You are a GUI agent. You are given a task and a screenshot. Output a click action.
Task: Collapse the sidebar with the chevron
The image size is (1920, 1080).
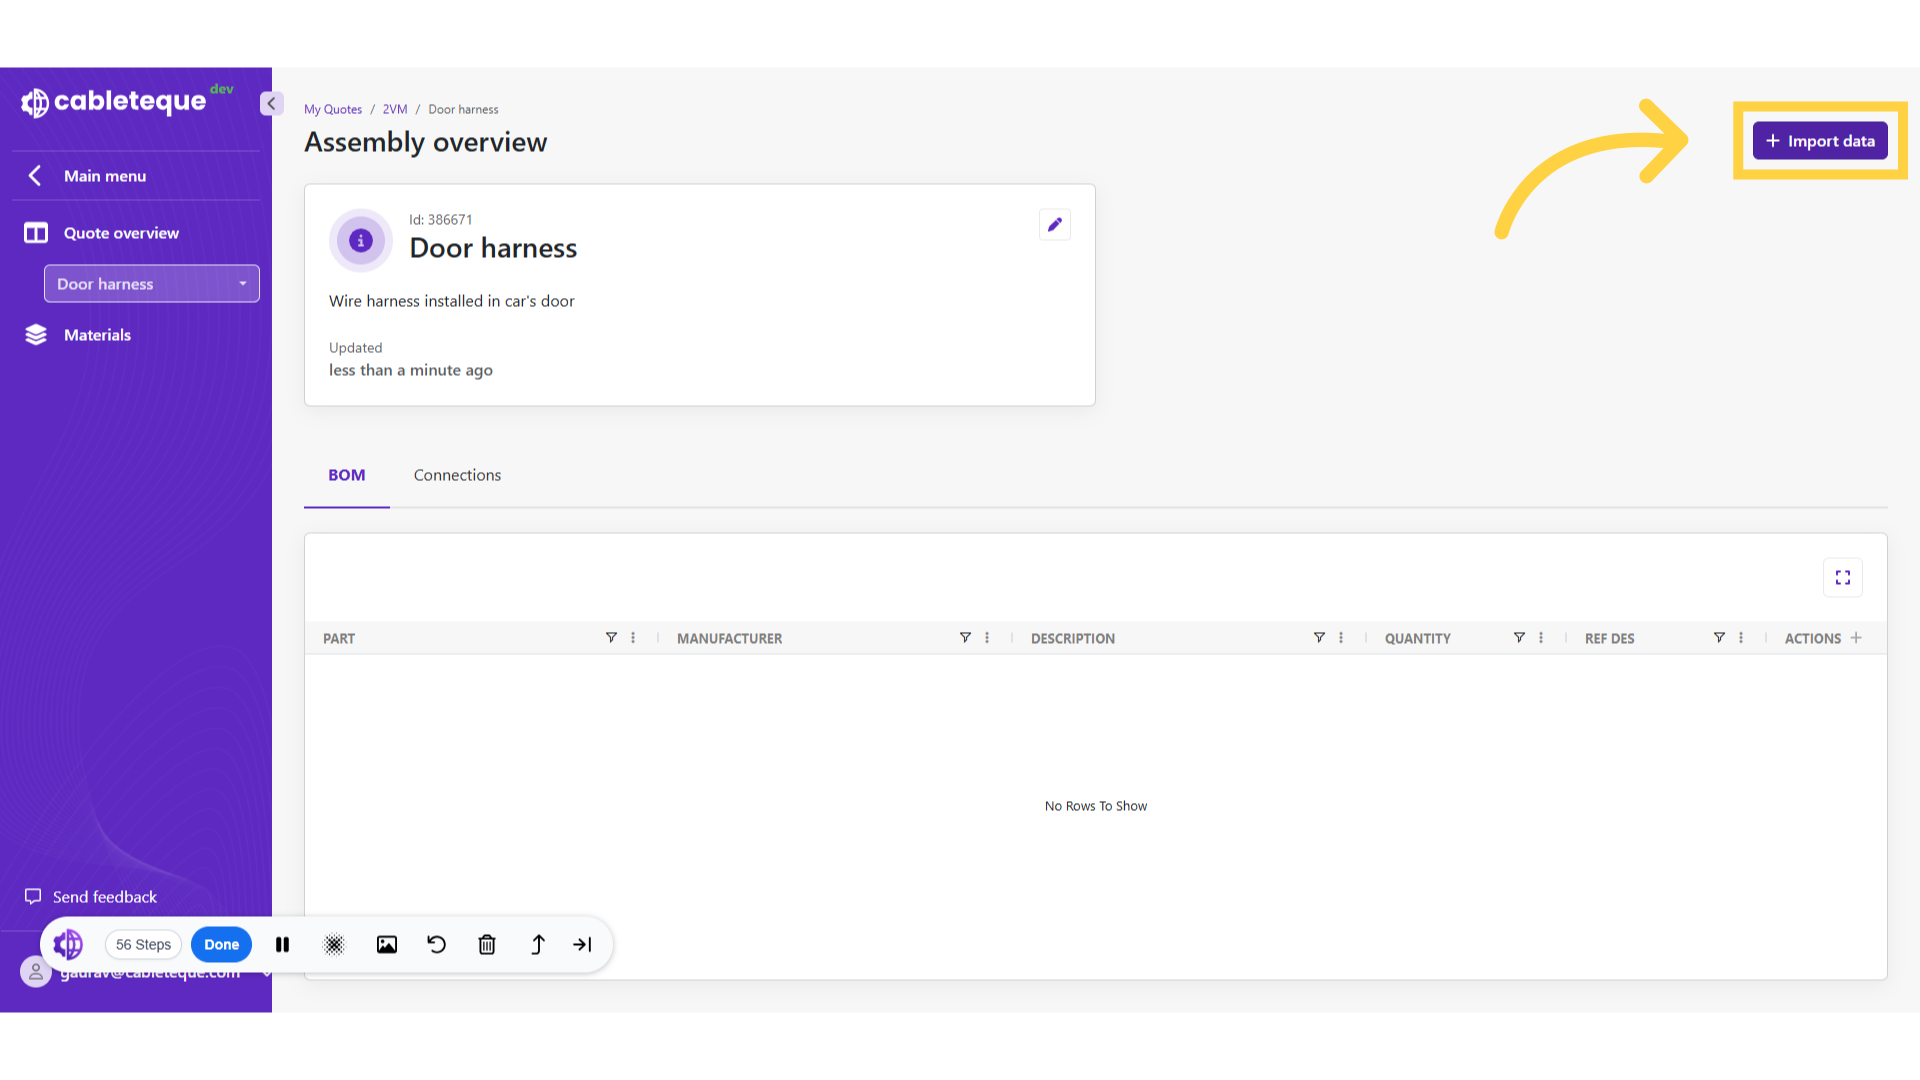click(271, 103)
